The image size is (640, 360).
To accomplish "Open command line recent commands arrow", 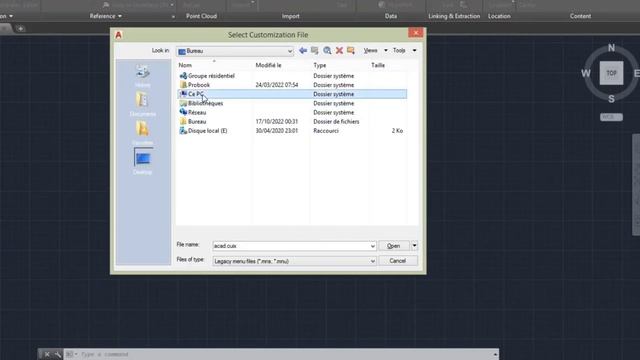I will 71,354.
